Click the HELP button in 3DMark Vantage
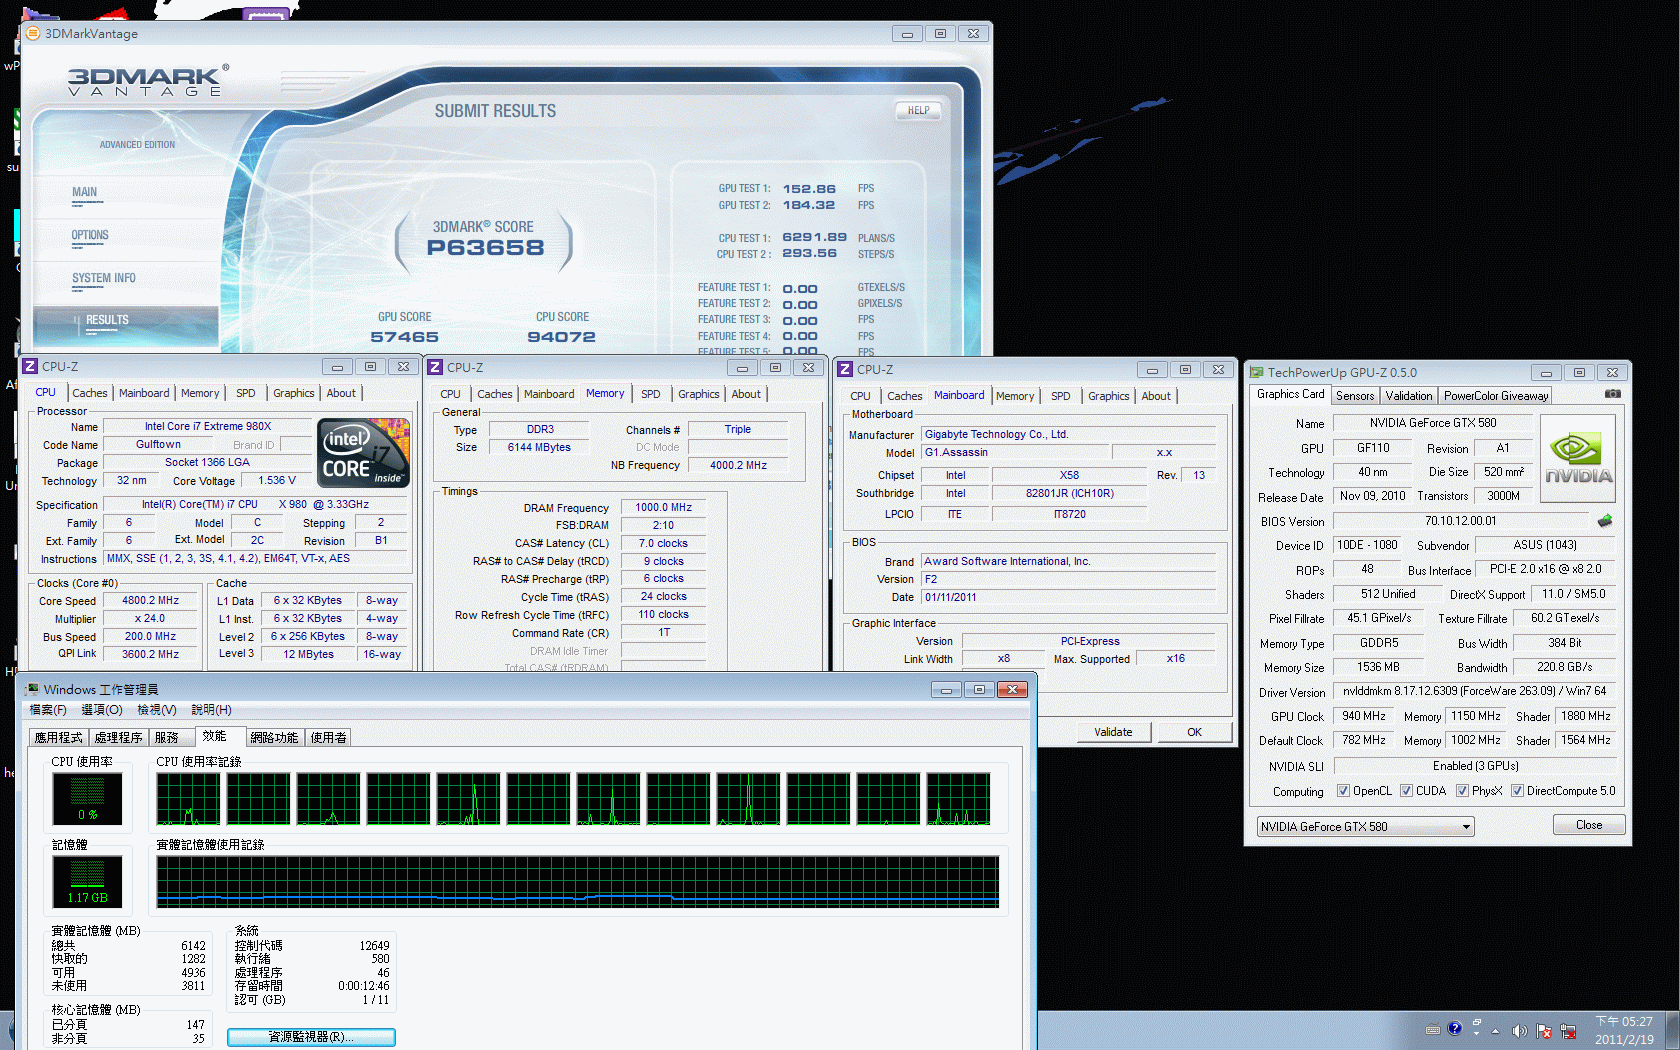The height and width of the screenshot is (1050, 1680). click(x=918, y=111)
